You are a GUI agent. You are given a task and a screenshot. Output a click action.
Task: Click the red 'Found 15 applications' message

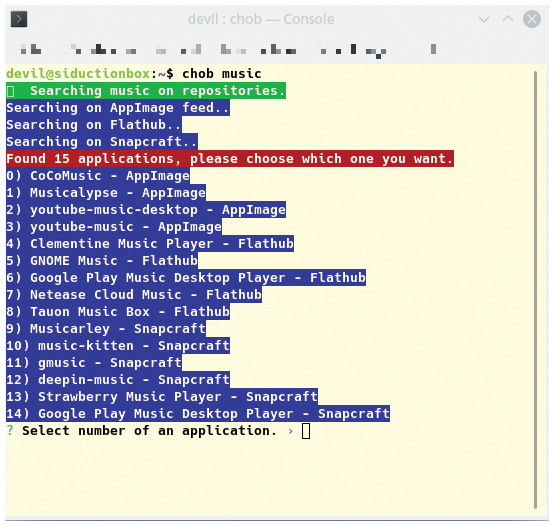point(230,159)
